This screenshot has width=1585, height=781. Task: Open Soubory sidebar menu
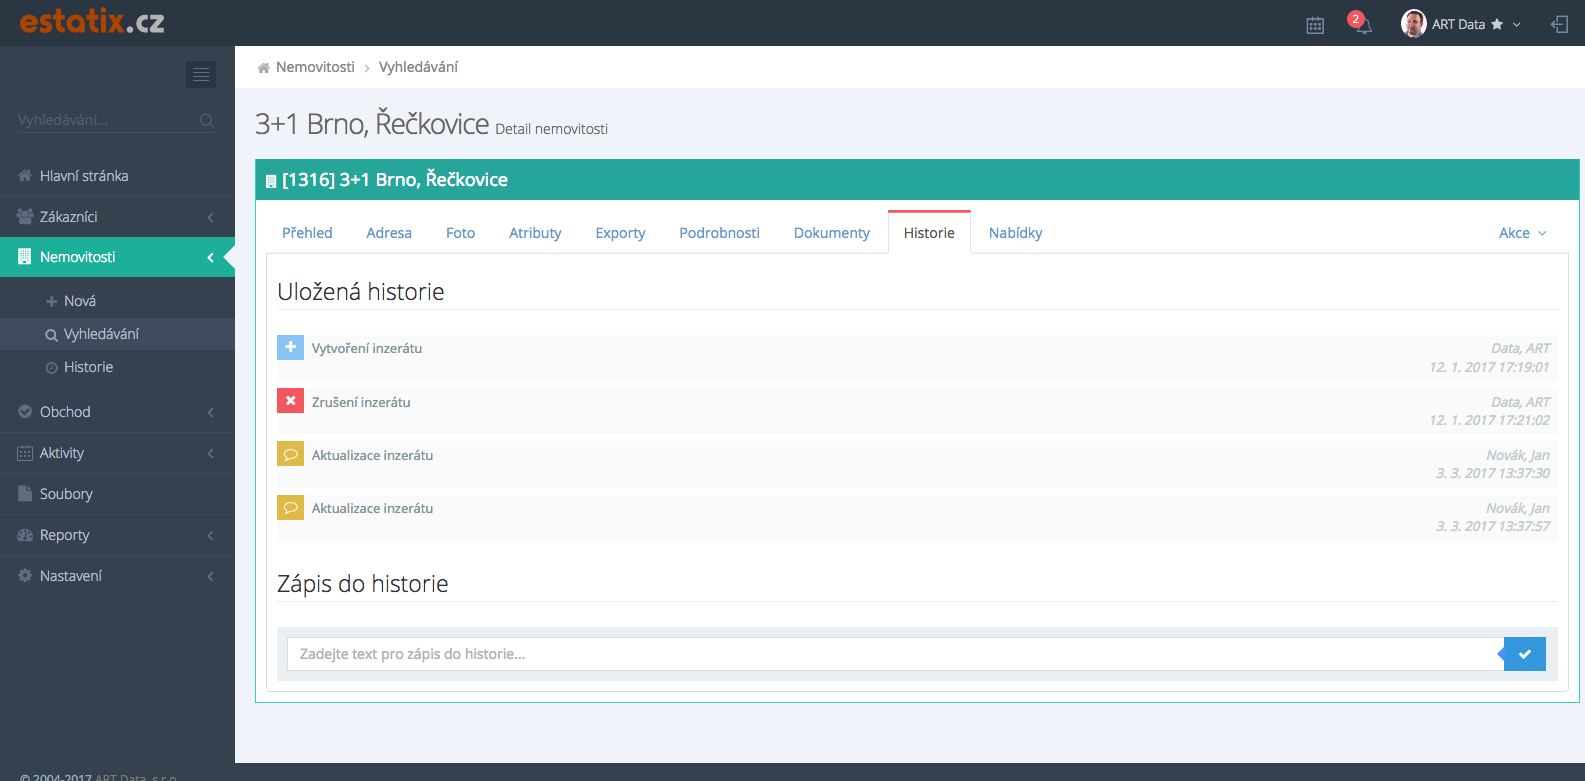pyautogui.click(x=117, y=494)
